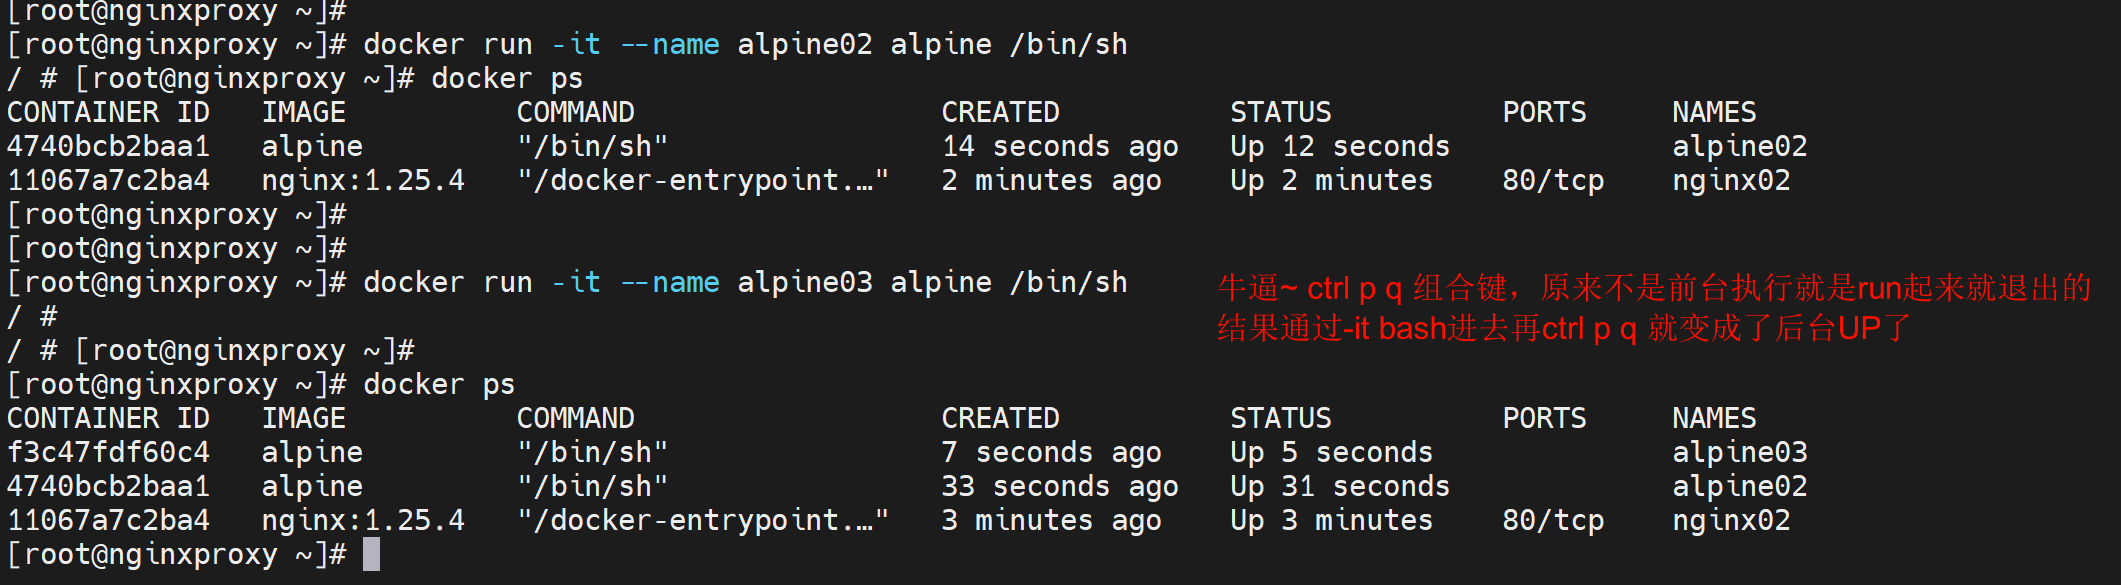Click the "33 seconds ago" created value
This screenshot has width=2121, height=585.
(1059, 486)
